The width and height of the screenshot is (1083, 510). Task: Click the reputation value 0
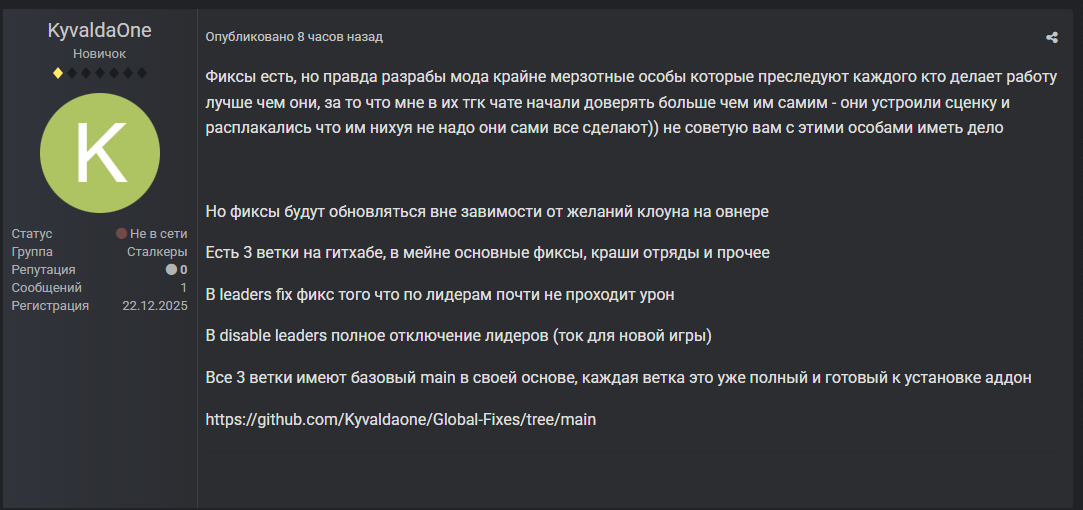[x=183, y=270]
